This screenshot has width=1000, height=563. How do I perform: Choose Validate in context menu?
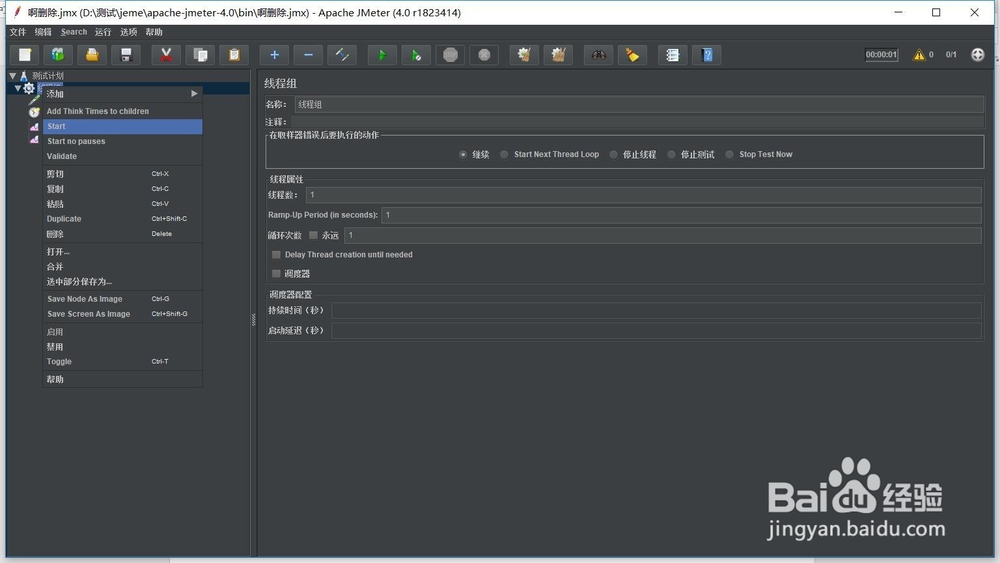coord(122,156)
